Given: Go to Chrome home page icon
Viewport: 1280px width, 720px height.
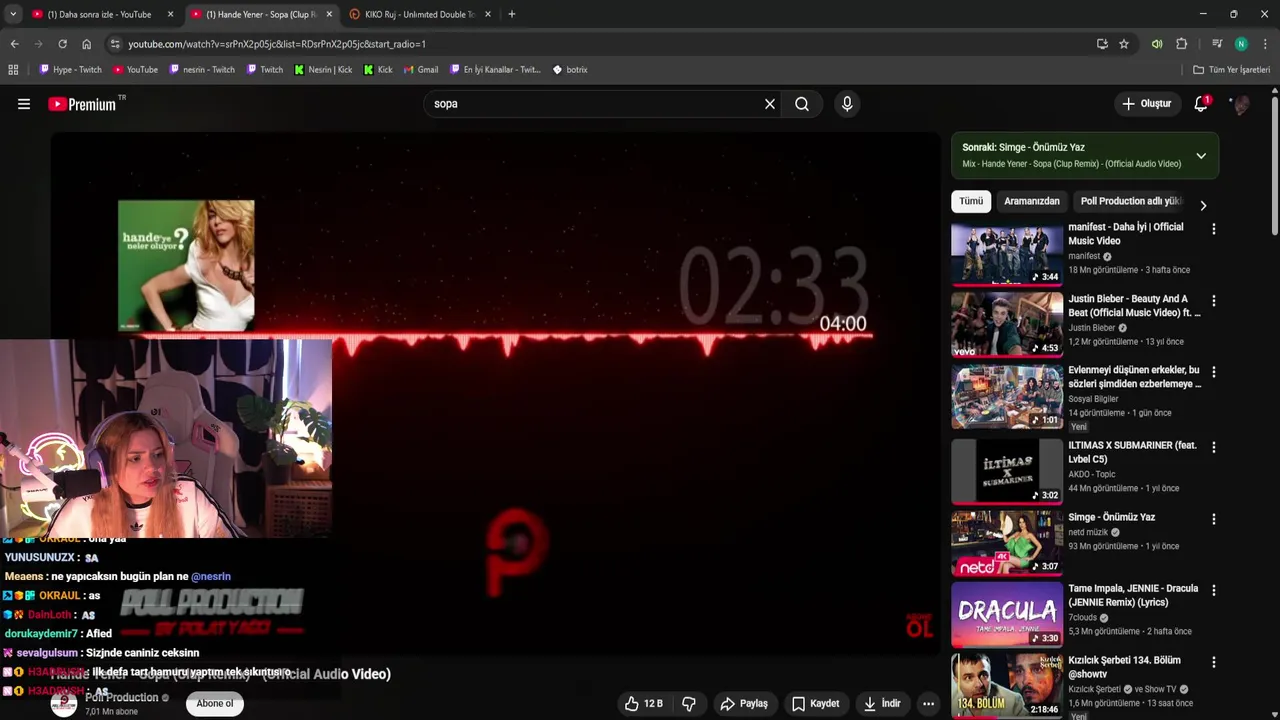Looking at the screenshot, I should coord(86,44).
